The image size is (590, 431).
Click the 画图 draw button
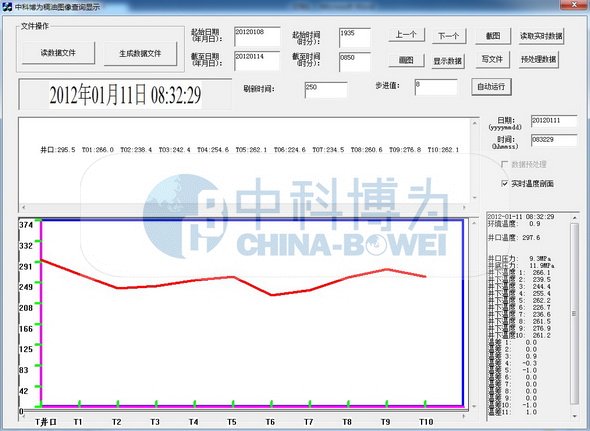tap(406, 60)
